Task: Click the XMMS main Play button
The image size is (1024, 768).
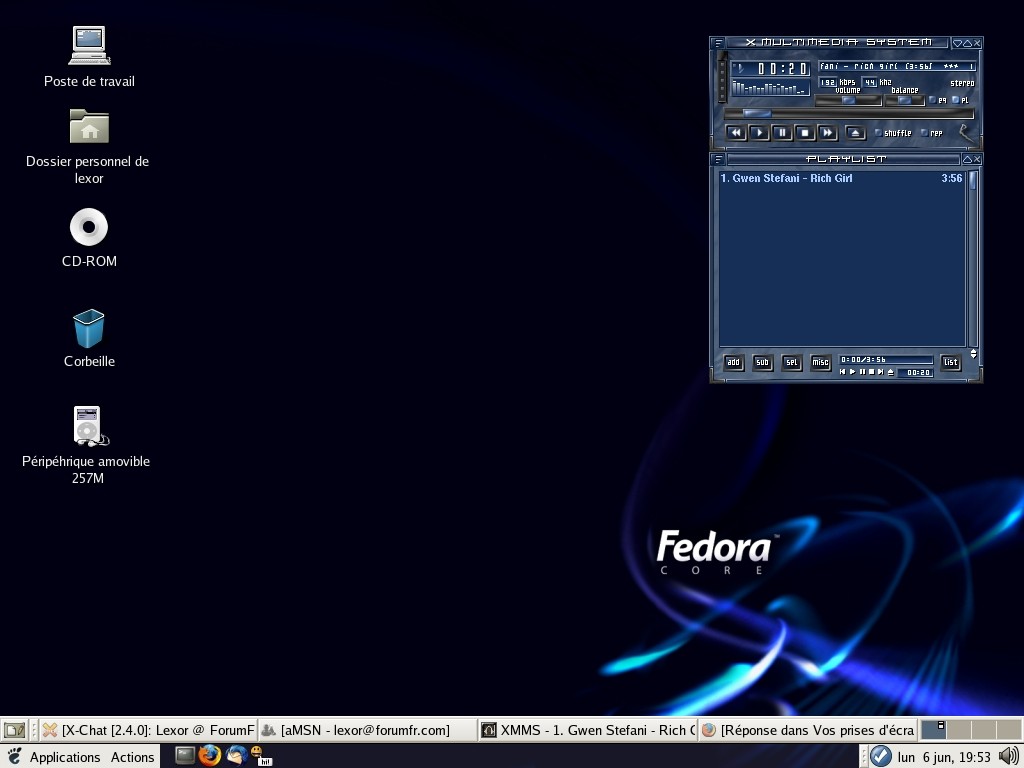Action: click(x=759, y=133)
